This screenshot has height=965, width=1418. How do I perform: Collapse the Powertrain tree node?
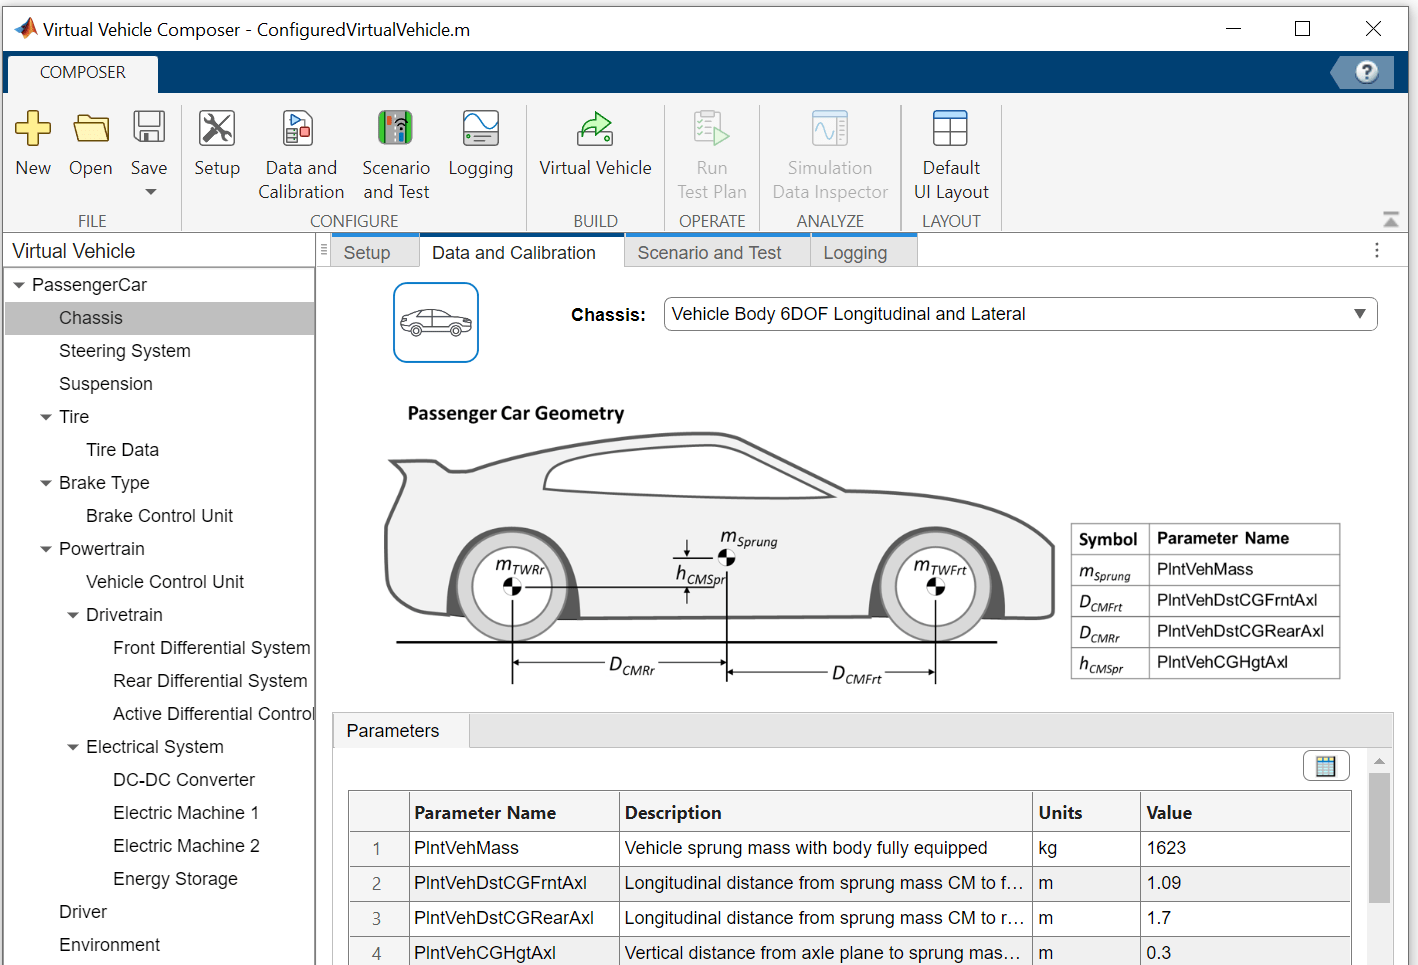(46, 549)
